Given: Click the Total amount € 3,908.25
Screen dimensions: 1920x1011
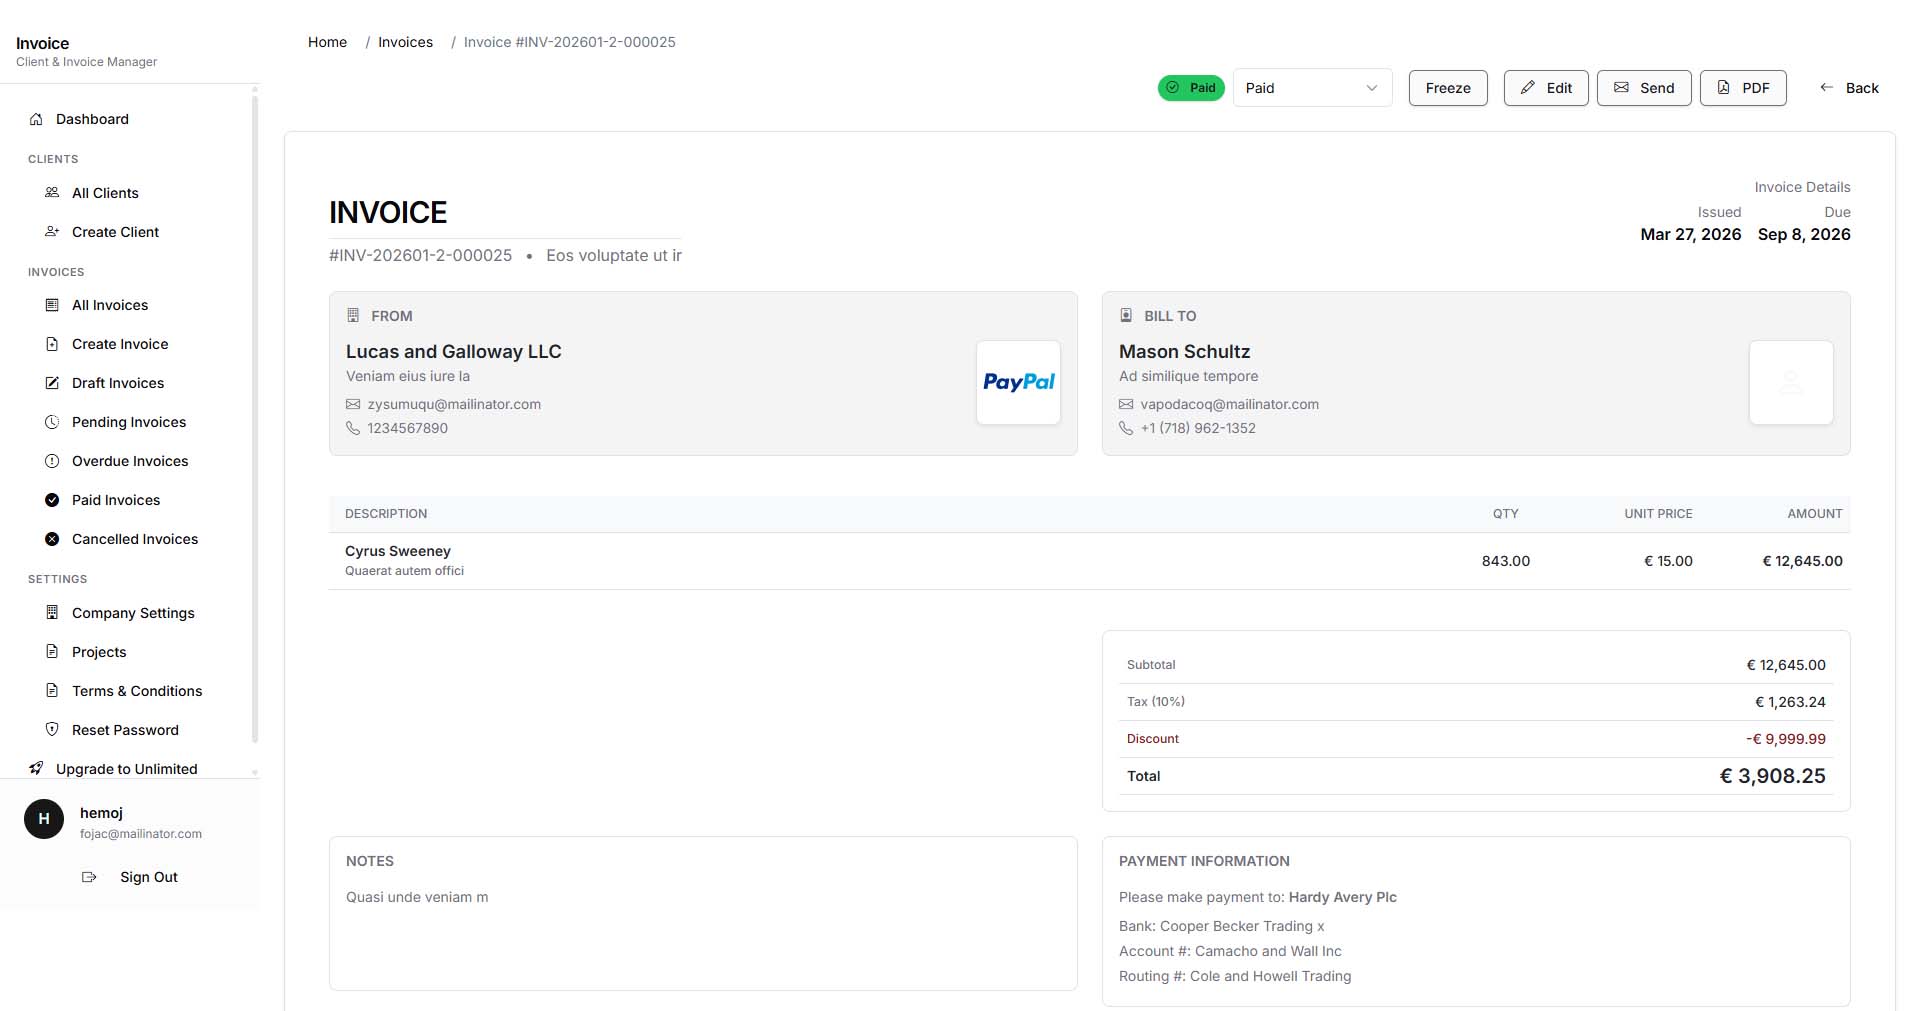Looking at the screenshot, I should point(1772,776).
